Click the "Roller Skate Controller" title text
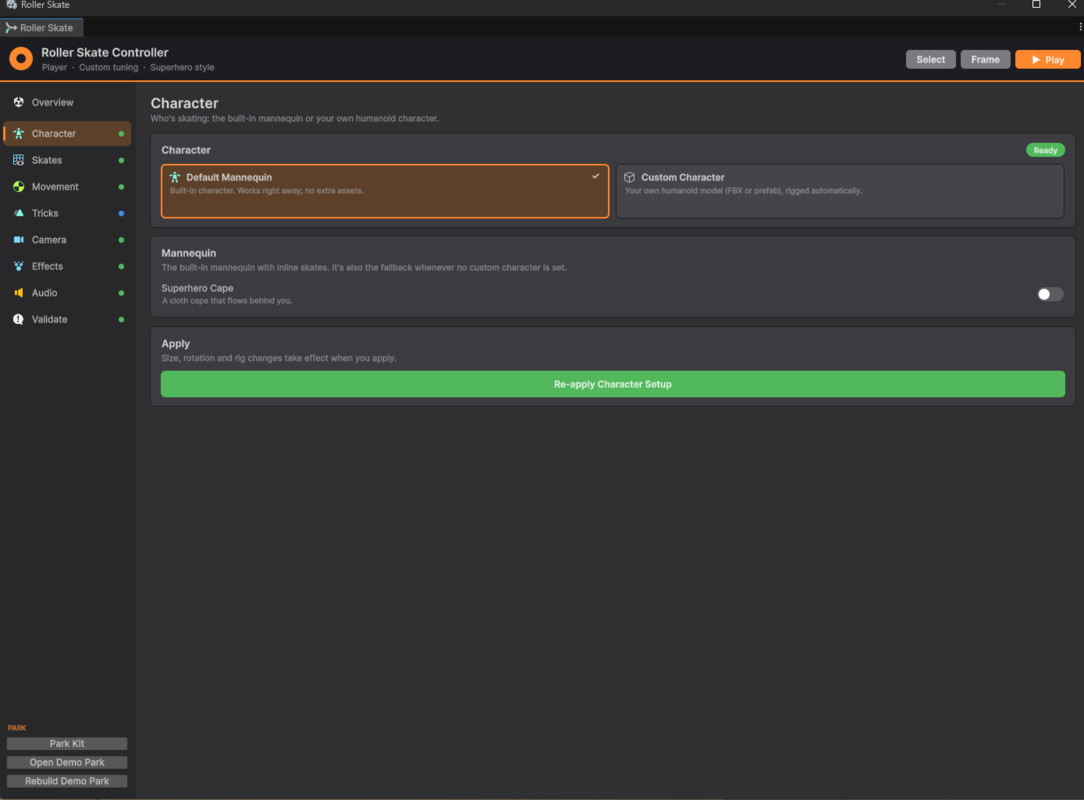The height and width of the screenshot is (800, 1084). coord(104,53)
